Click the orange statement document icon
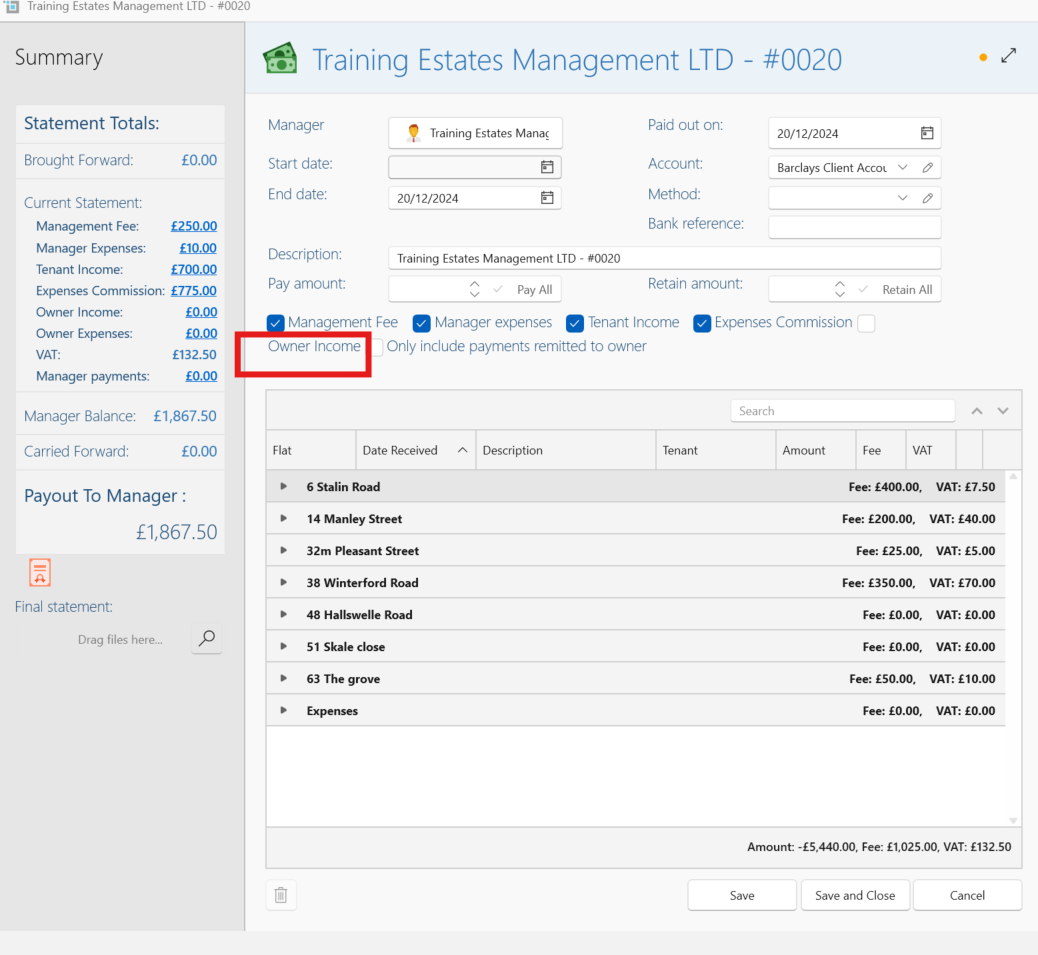Image resolution: width=1038 pixels, height=955 pixels. point(40,572)
